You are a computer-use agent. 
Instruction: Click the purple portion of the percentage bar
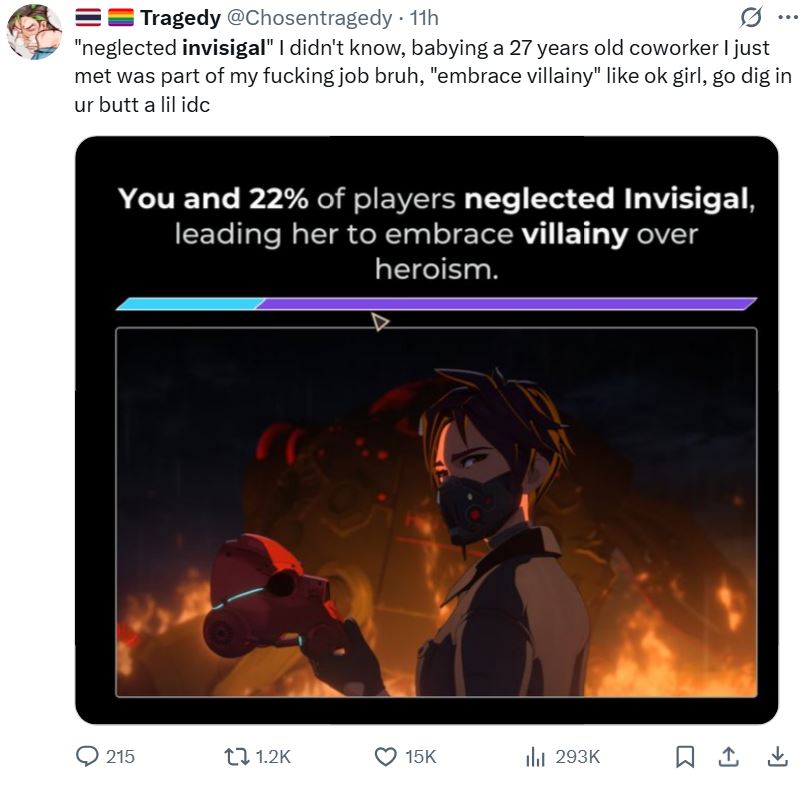[x=506, y=304]
